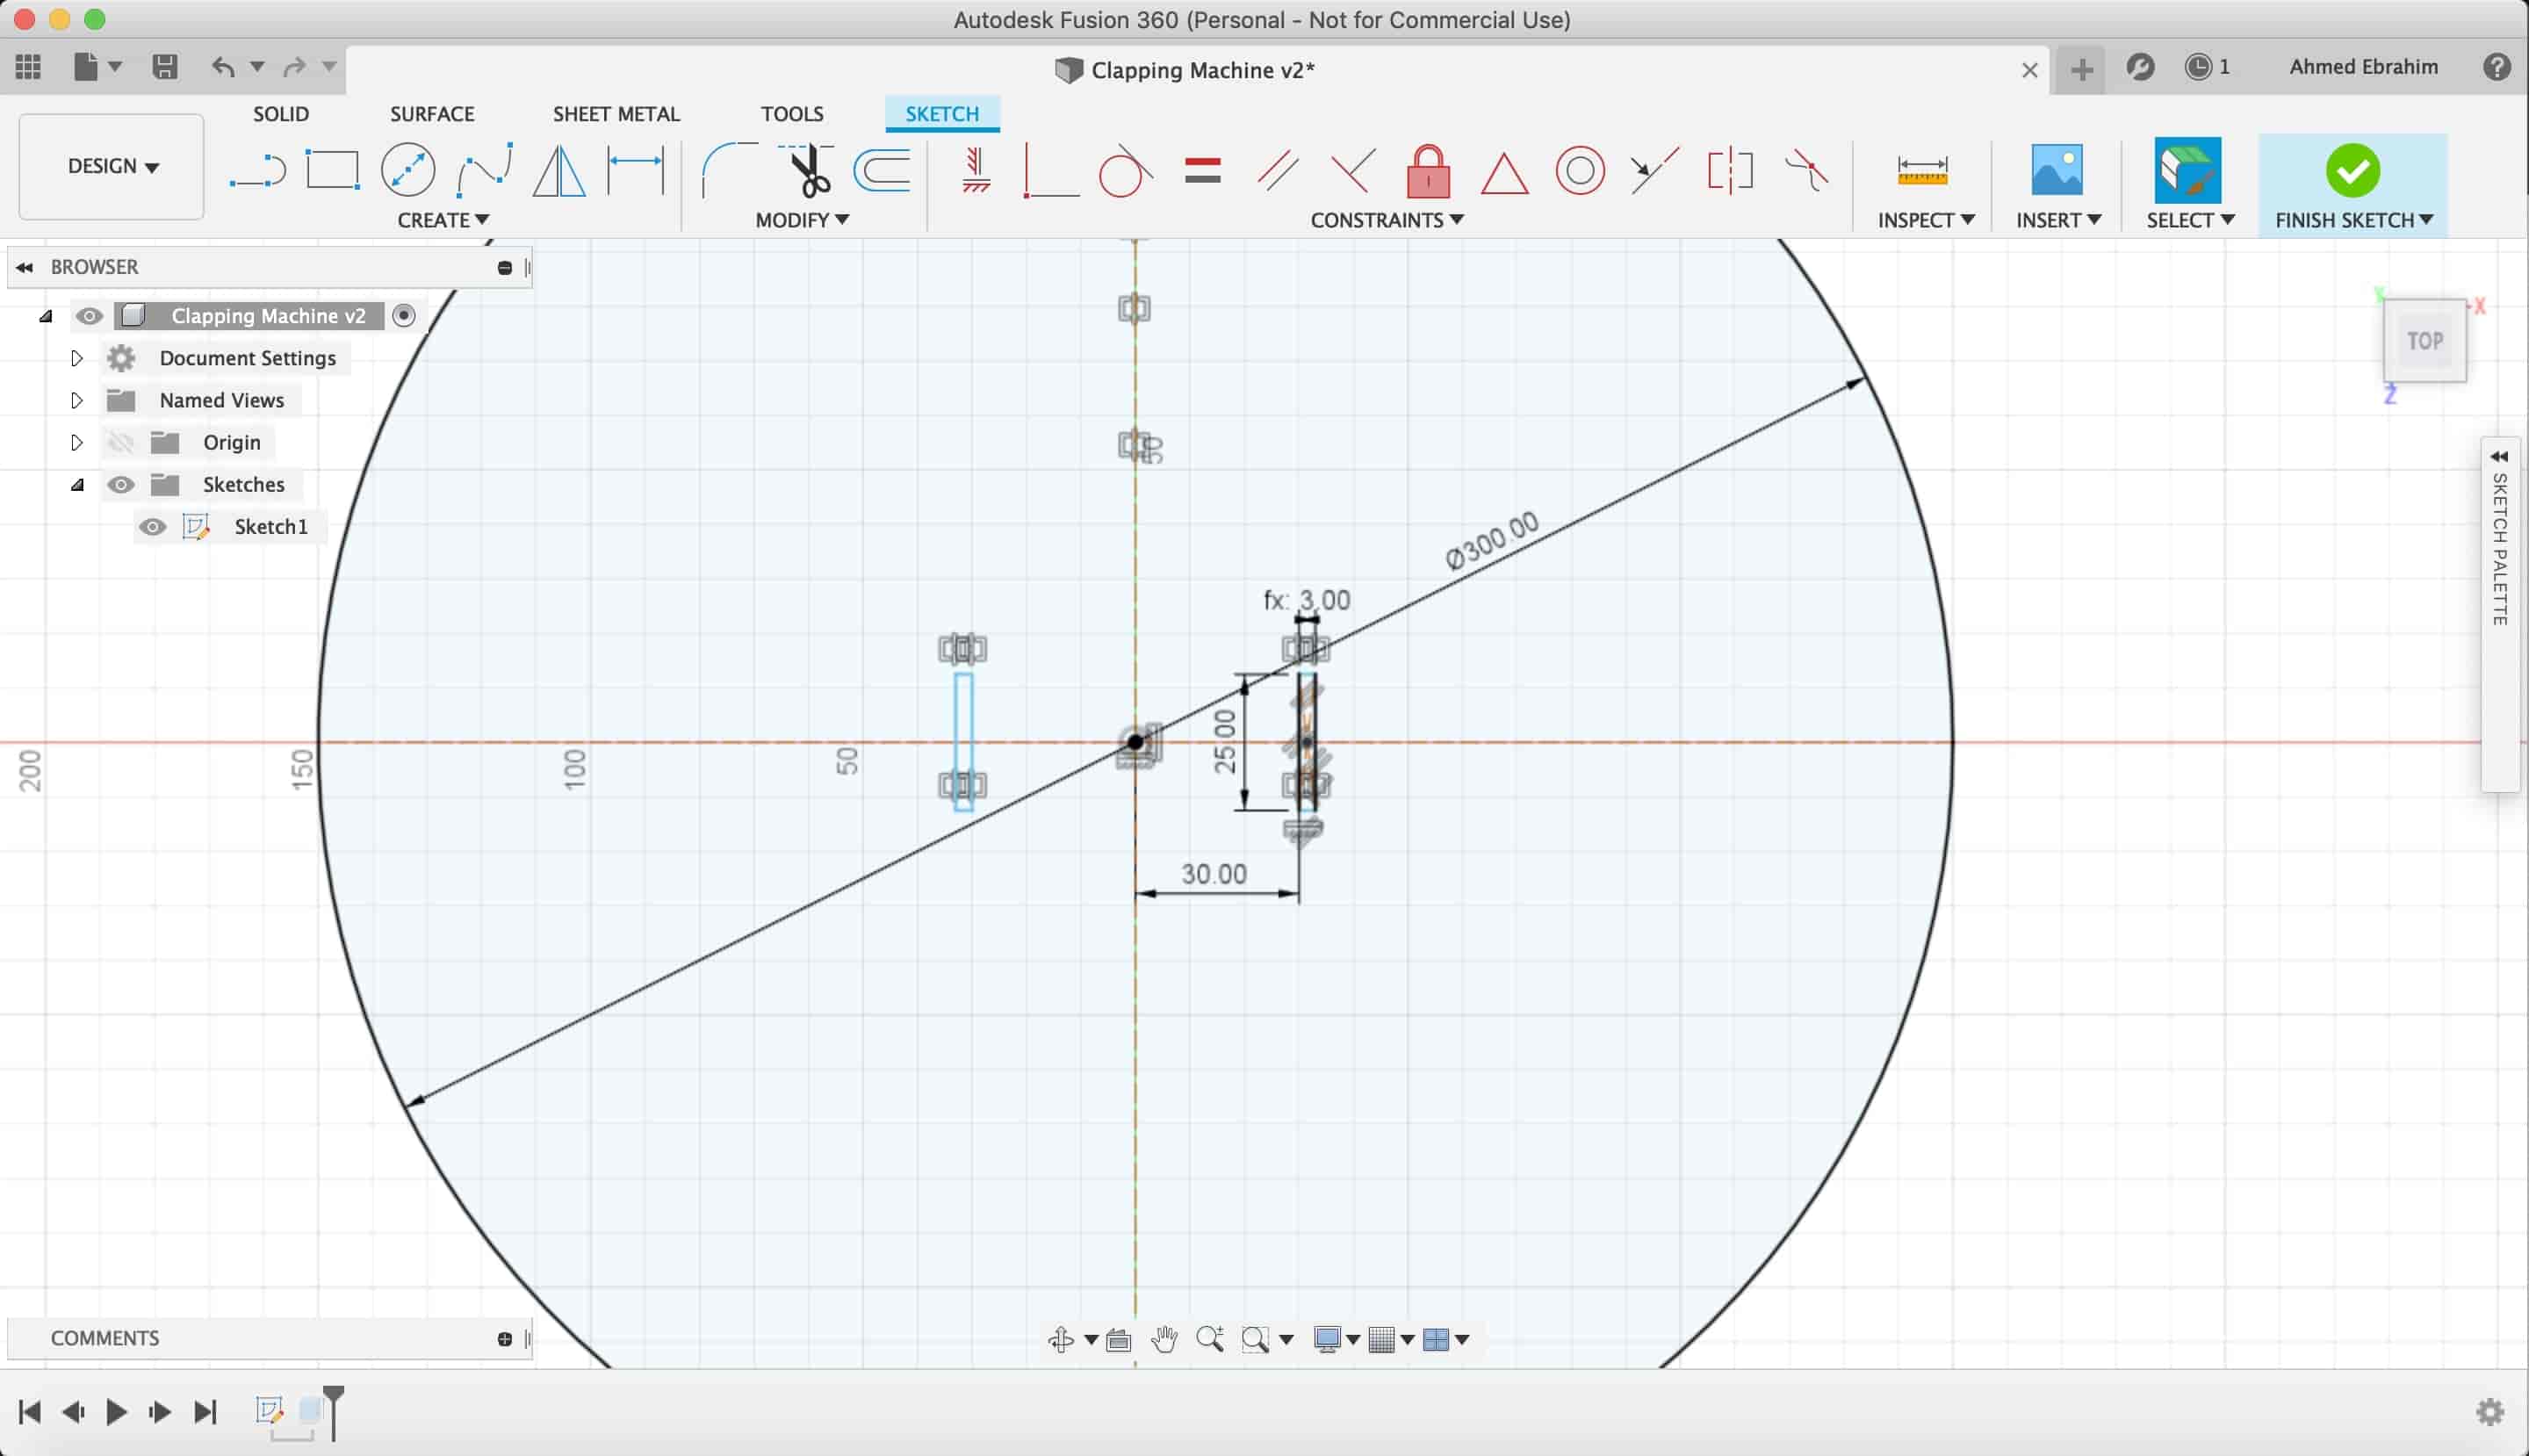Apply the Equal constraint
2529x1456 pixels.
click(1202, 170)
